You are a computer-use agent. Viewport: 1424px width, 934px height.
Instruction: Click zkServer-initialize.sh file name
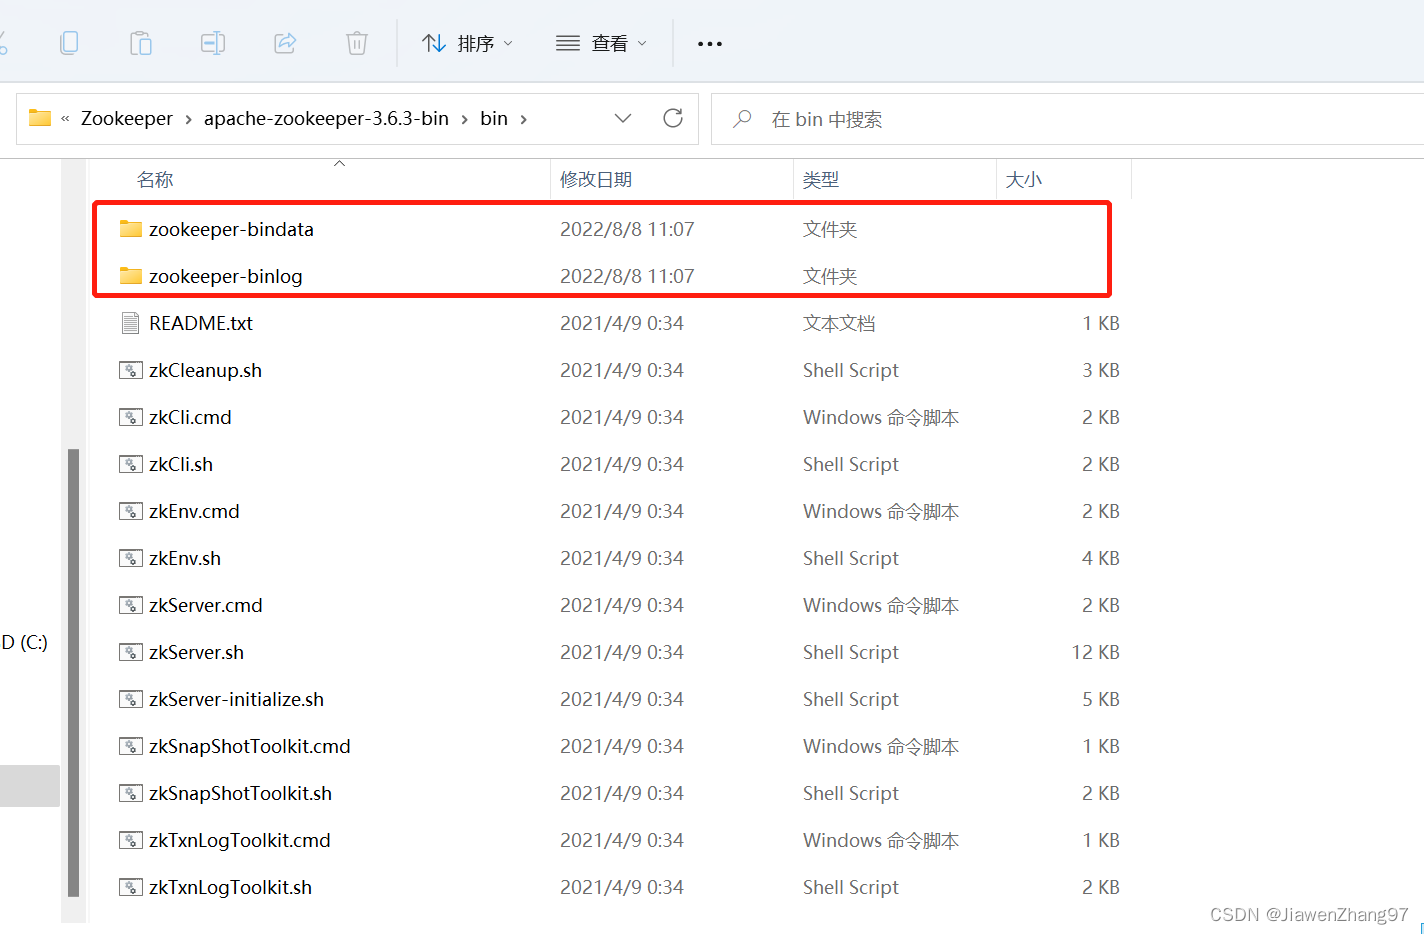(236, 699)
